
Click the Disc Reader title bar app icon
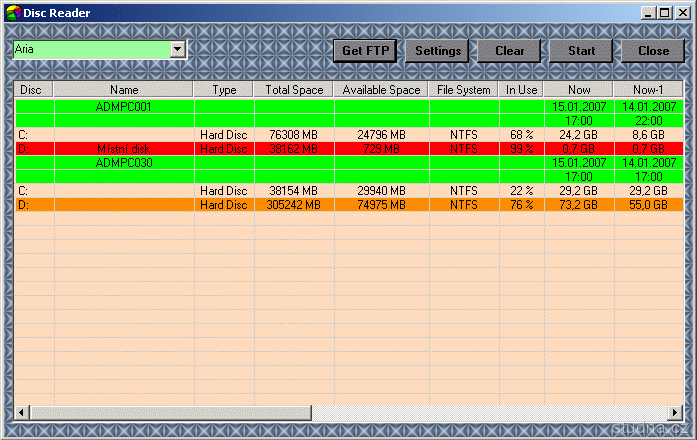click(13, 13)
